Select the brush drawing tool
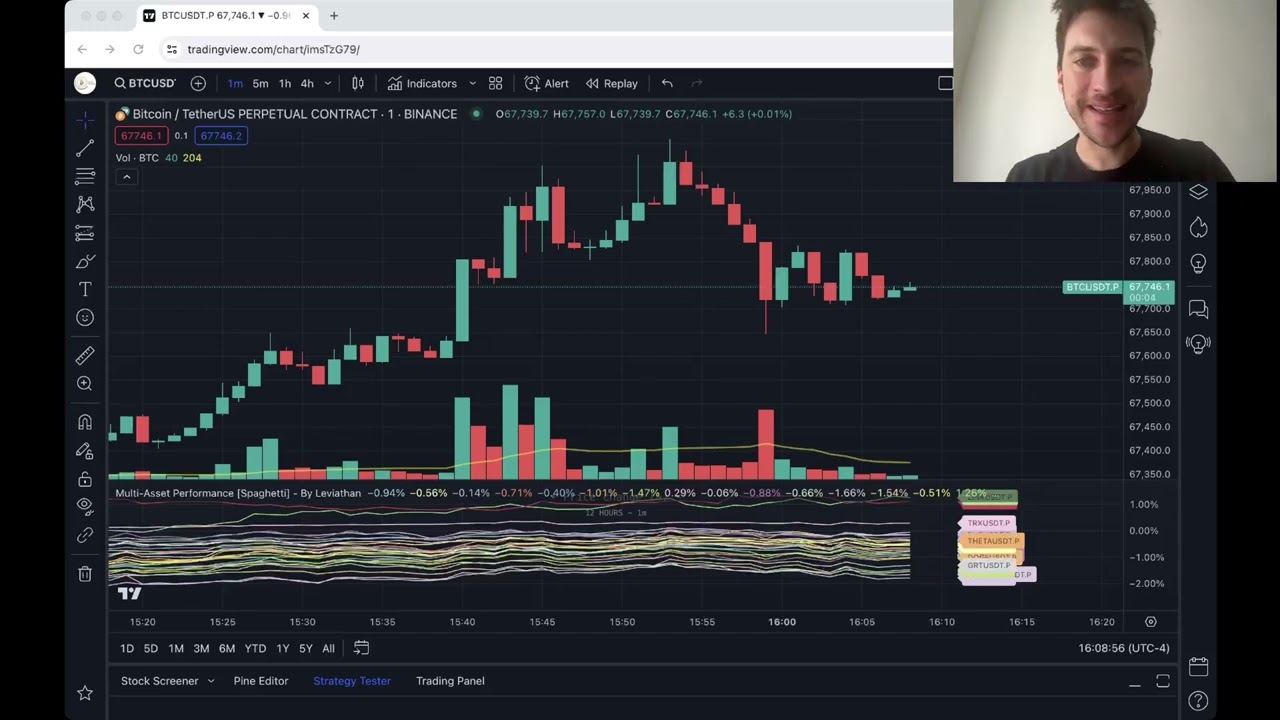The height and width of the screenshot is (720, 1280). coord(85,261)
